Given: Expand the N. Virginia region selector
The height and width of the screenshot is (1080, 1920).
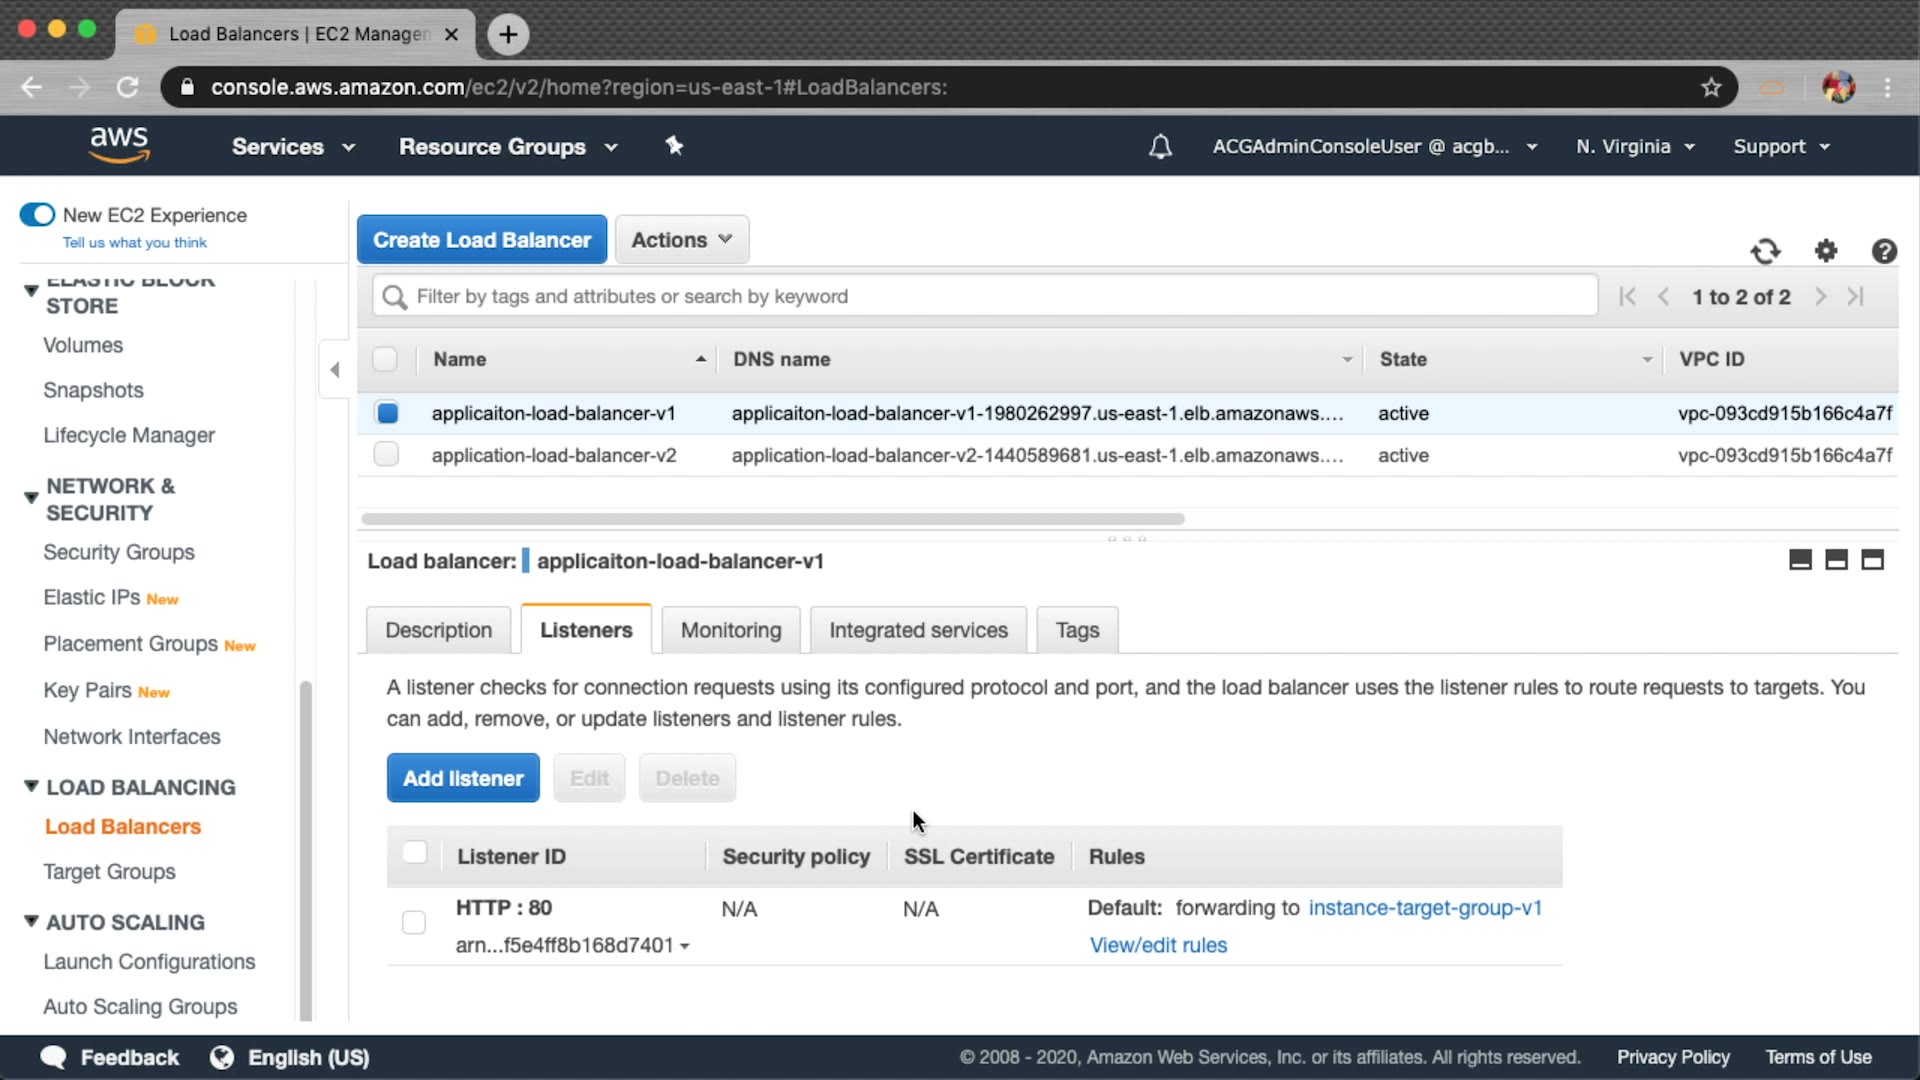Looking at the screenshot, I should [x=1634, y=147].
